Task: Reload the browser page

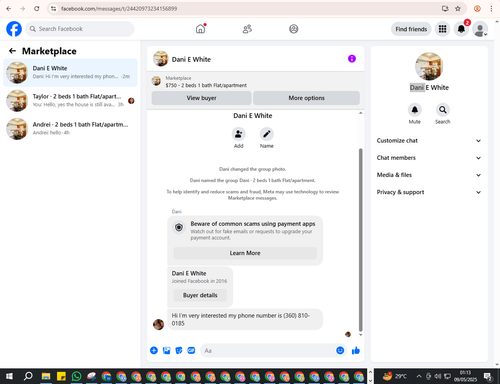Action: (37, 9)
